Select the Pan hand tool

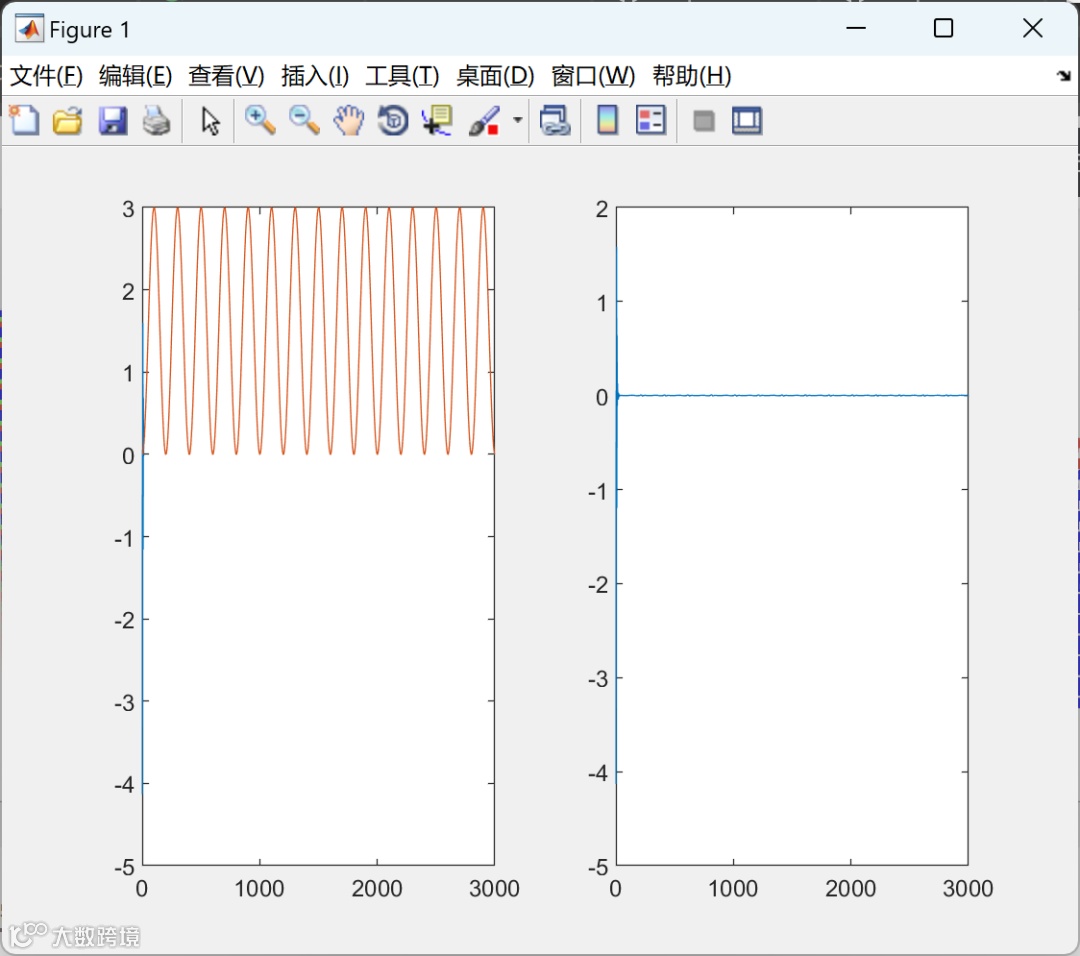pyautogui.click(x=349, y=121)
